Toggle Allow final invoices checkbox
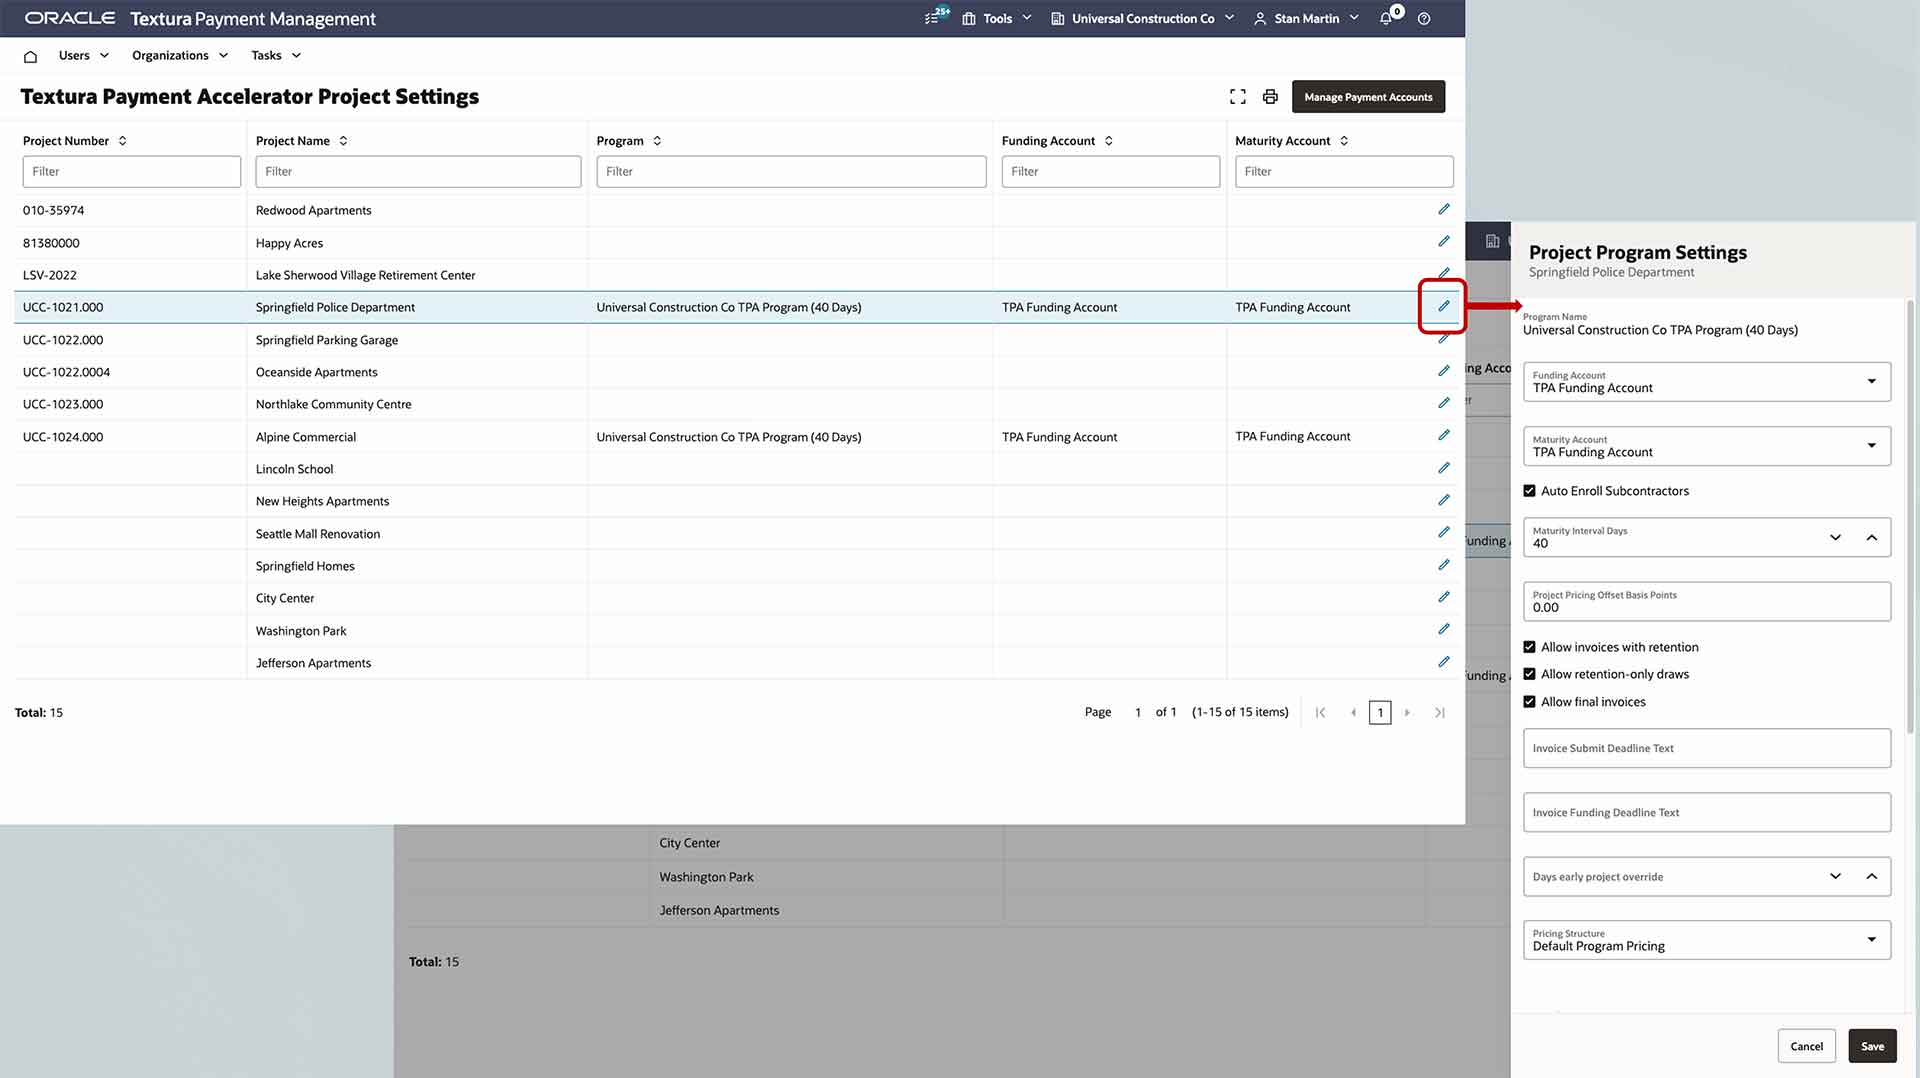1920x1078 pixels. point(1529,702)
